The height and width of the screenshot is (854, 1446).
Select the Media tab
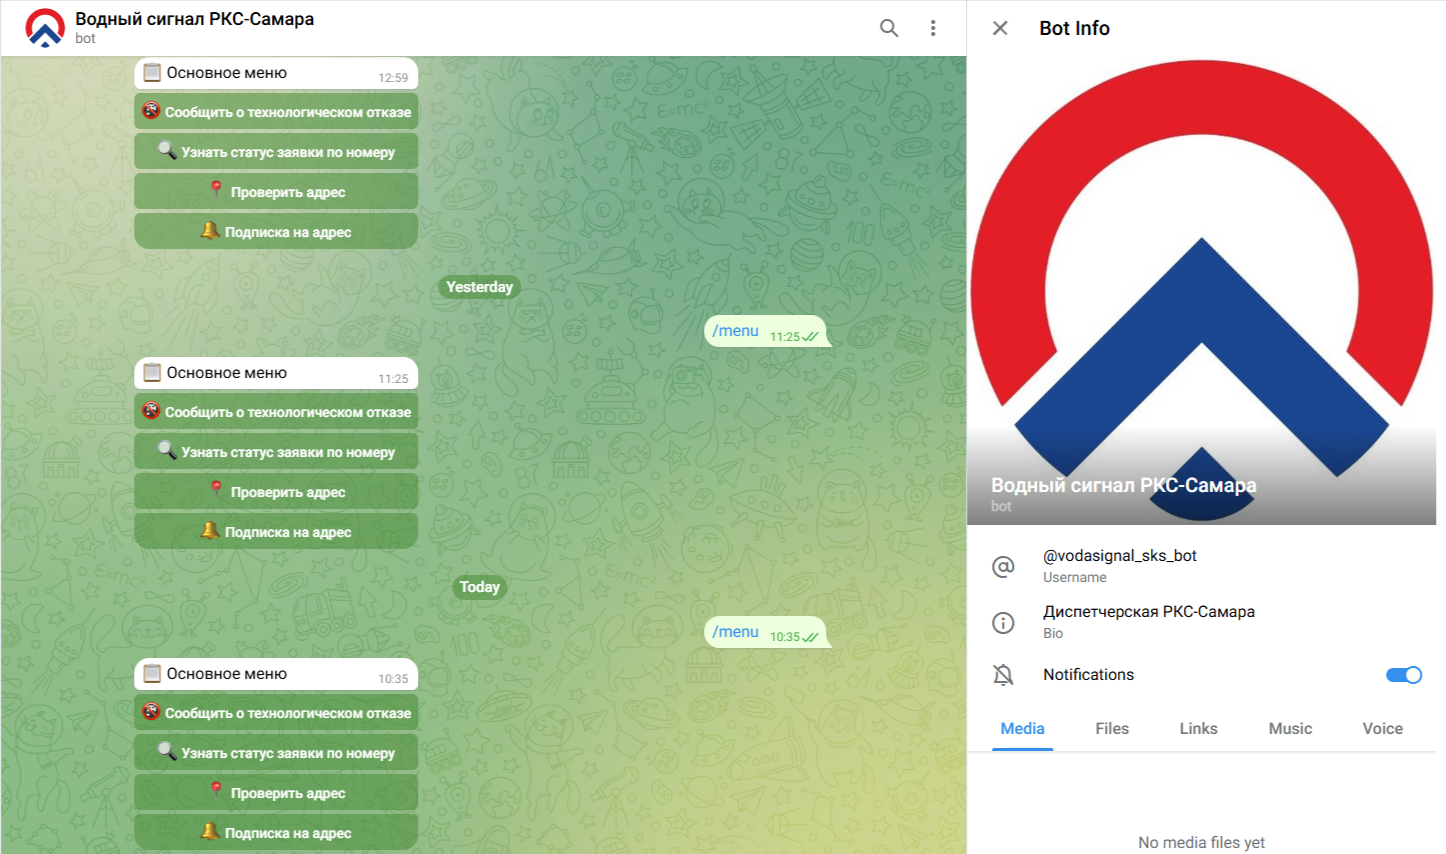tap(1022, 729)
